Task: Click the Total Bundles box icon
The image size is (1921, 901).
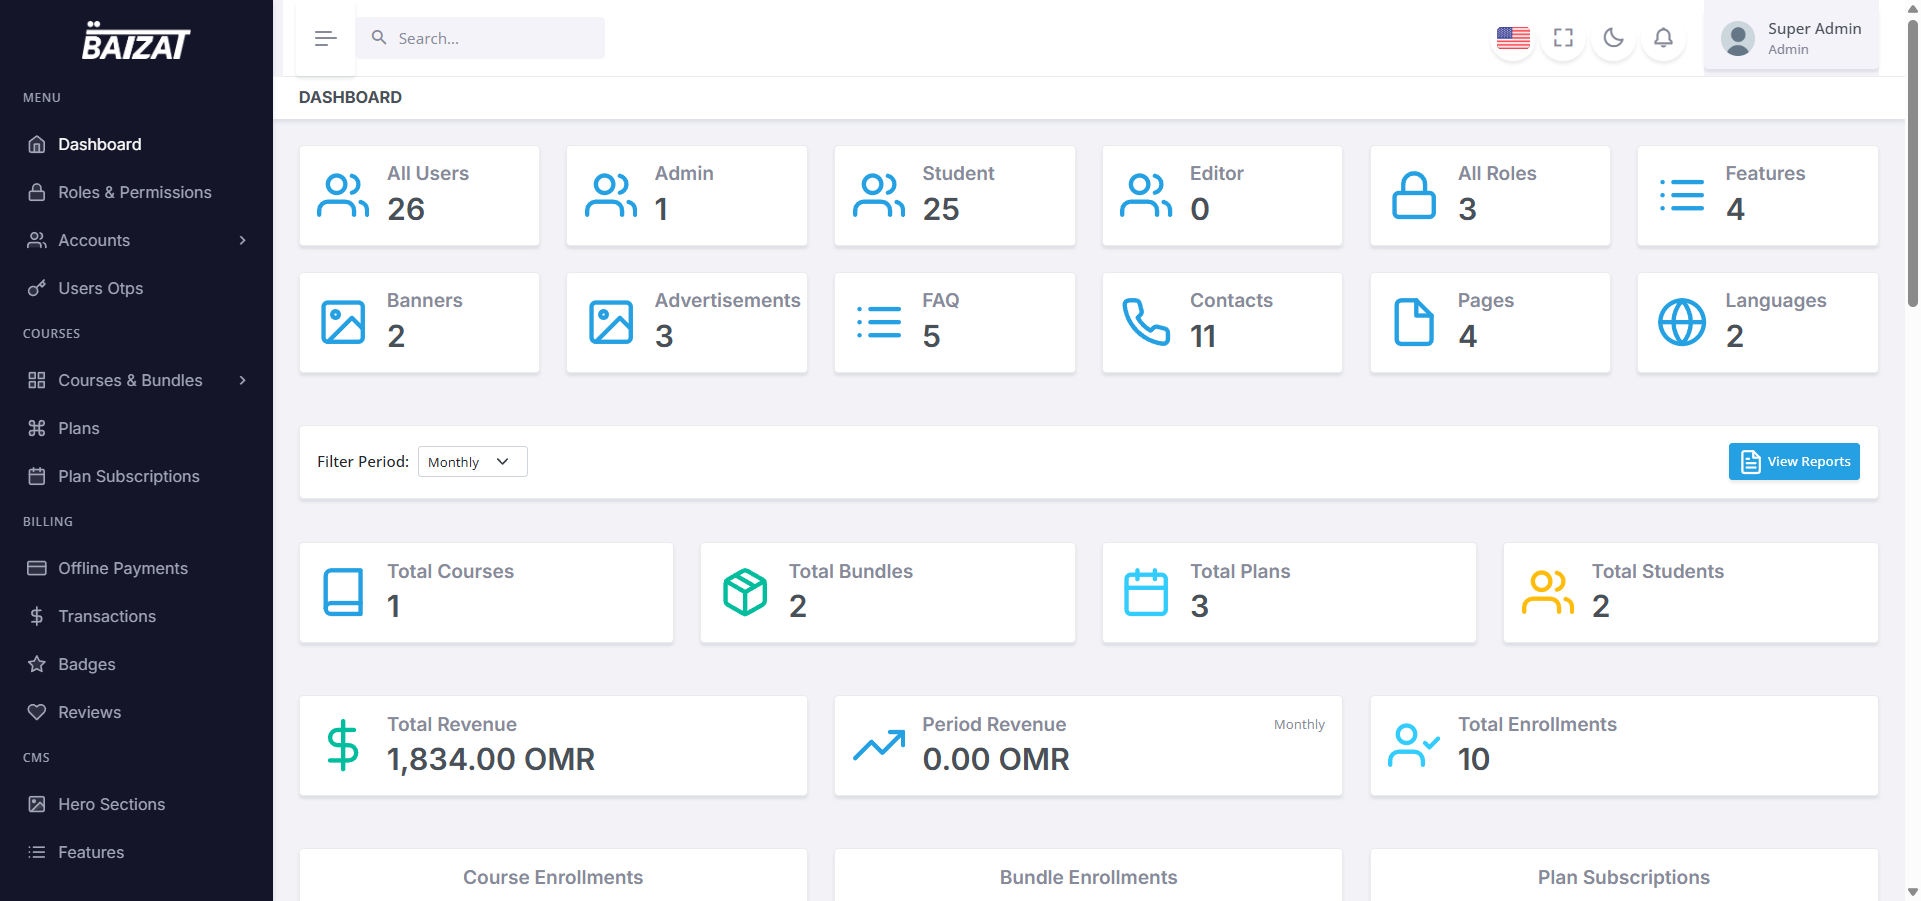Action: [x=745, y=592]
